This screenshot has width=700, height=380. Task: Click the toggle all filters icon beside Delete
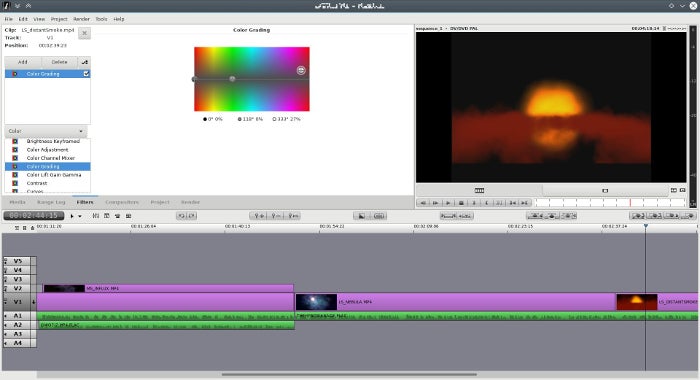coord(84,62)
